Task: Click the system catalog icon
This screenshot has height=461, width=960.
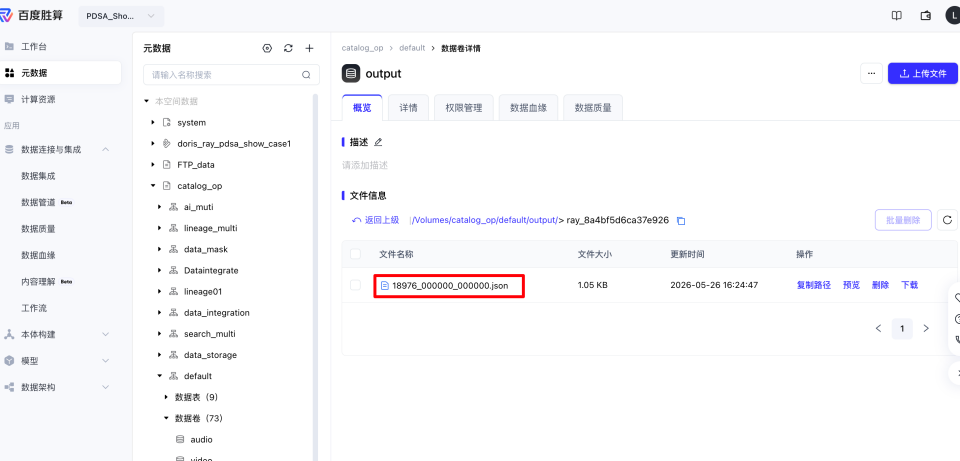Action: tap(166, 122)
